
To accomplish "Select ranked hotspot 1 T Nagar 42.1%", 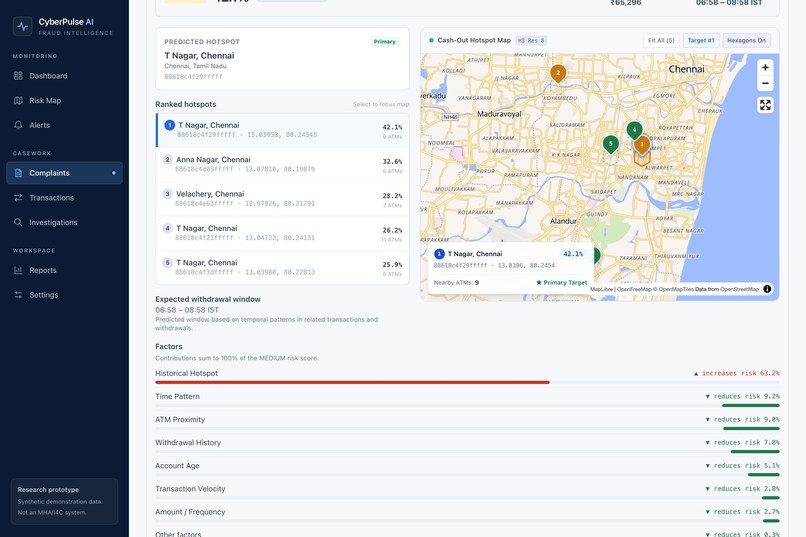I will [282, 131].
